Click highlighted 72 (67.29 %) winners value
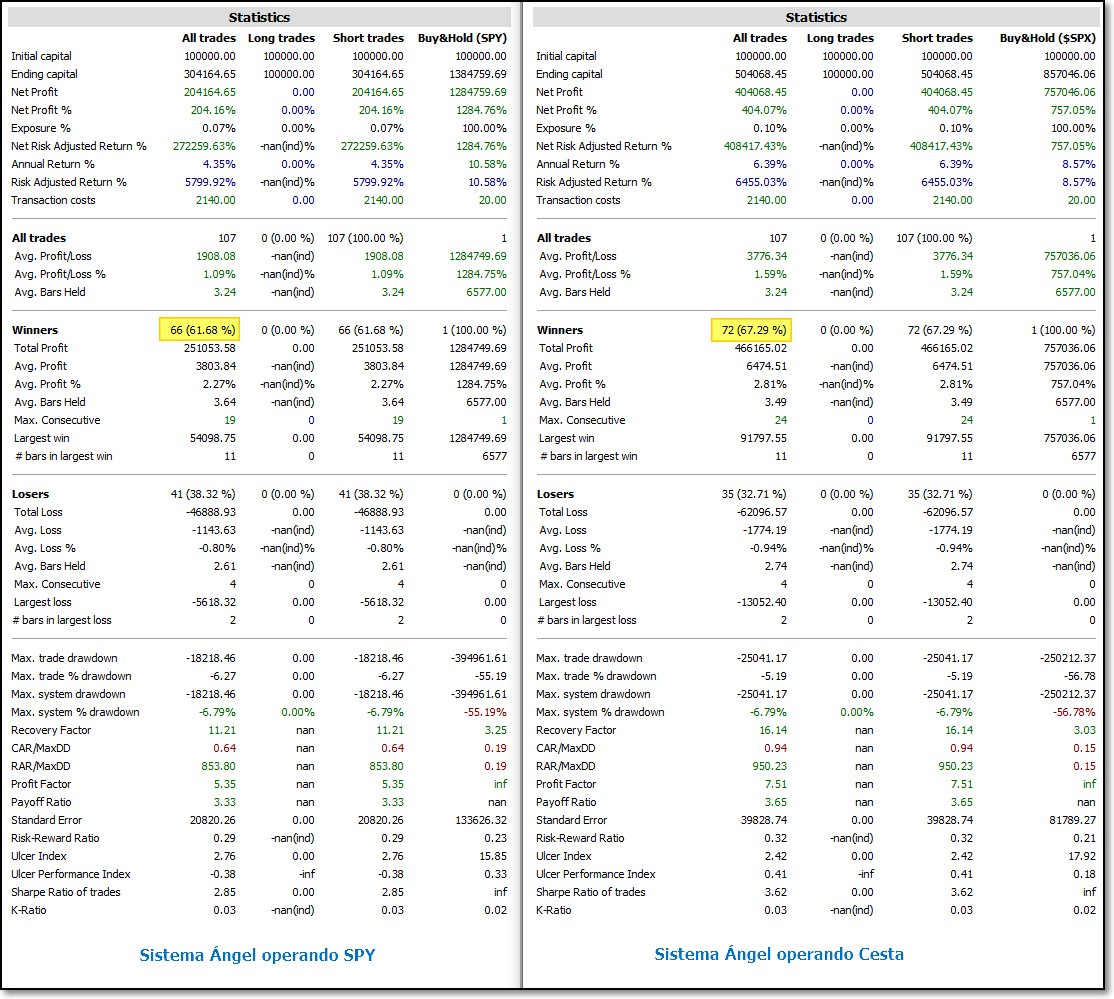 pos(751,330)
